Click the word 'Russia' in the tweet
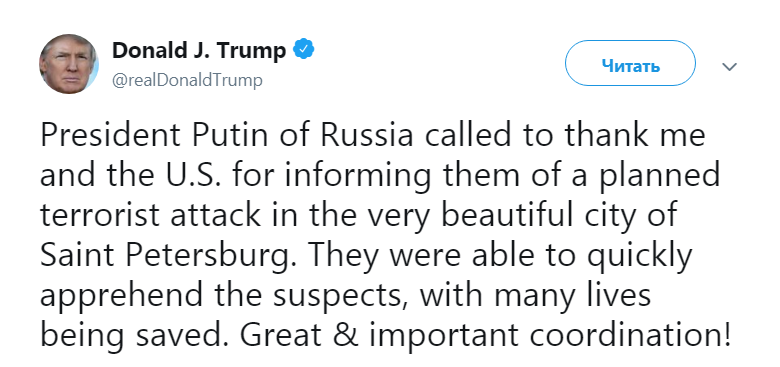 tap(367, 136)
